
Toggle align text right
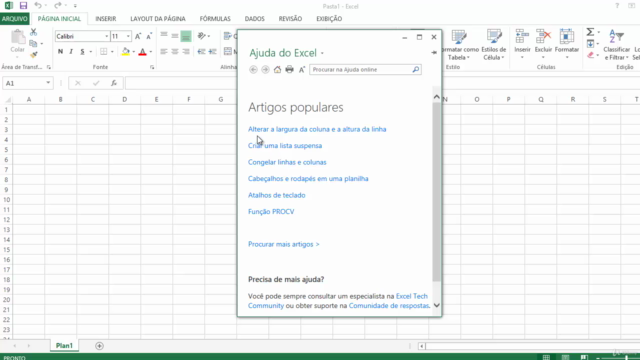pos(186,51)
